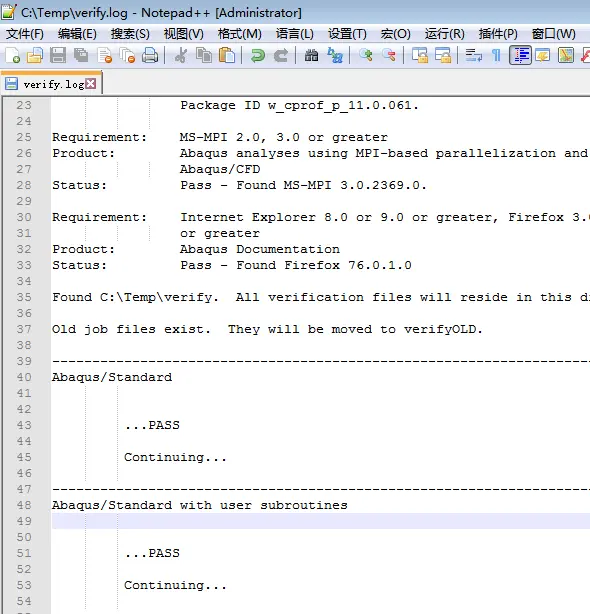This screenshot has width=590, height=614.
Task: Open the 文件(F) menu
Action: click(25, 34)
